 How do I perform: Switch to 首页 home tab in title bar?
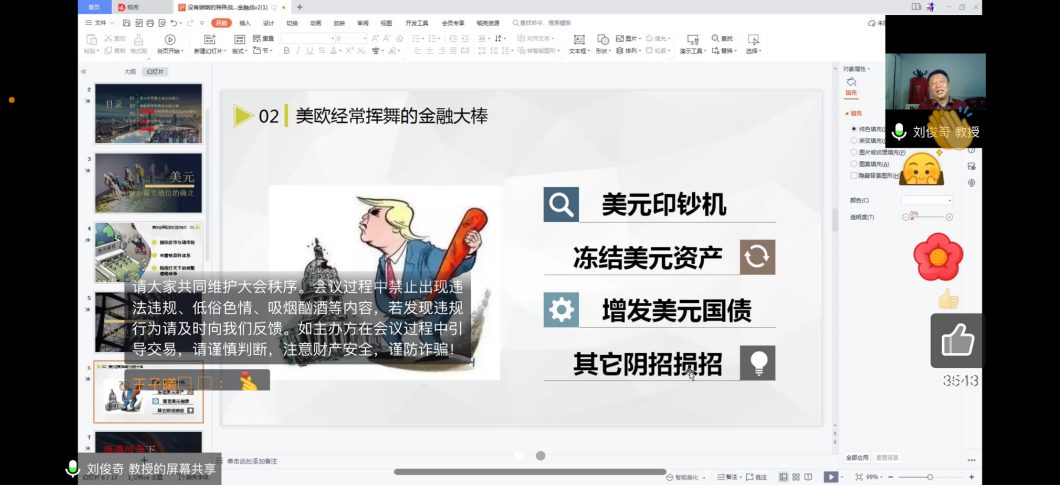click(95, 7)
